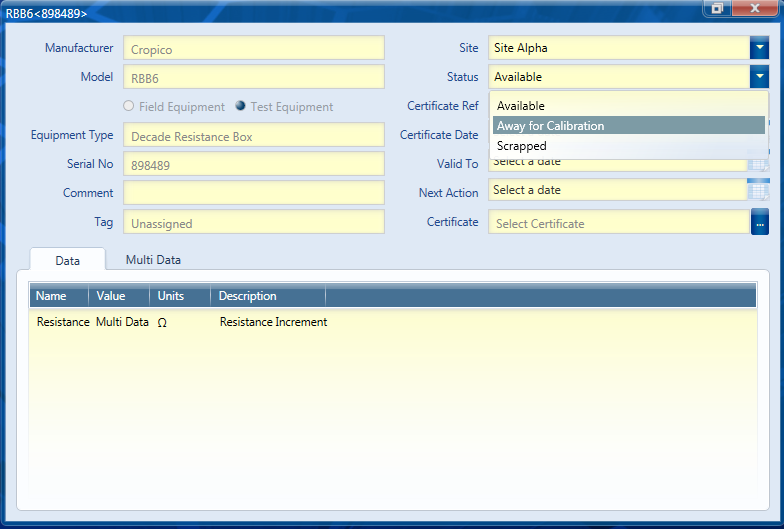Pick Scrapped from the Status list

point(628,146)
